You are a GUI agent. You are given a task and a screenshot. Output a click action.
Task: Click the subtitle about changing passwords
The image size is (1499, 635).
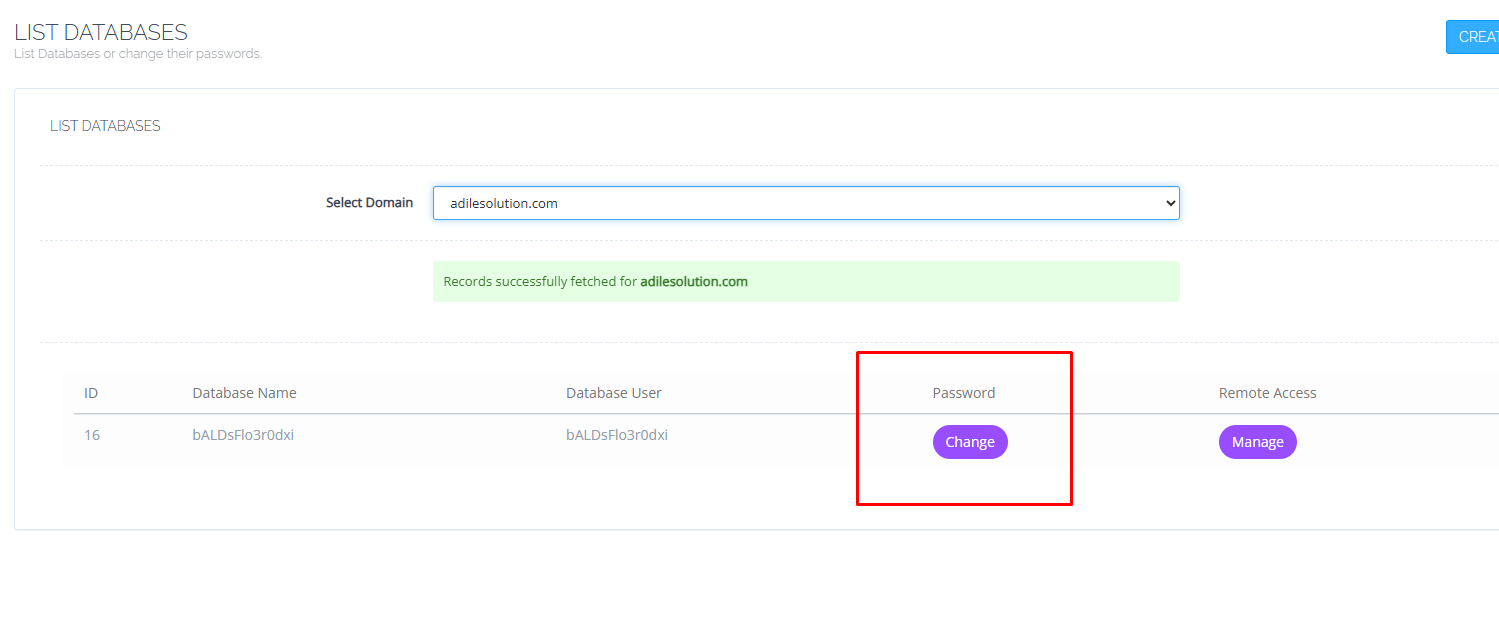138,54
